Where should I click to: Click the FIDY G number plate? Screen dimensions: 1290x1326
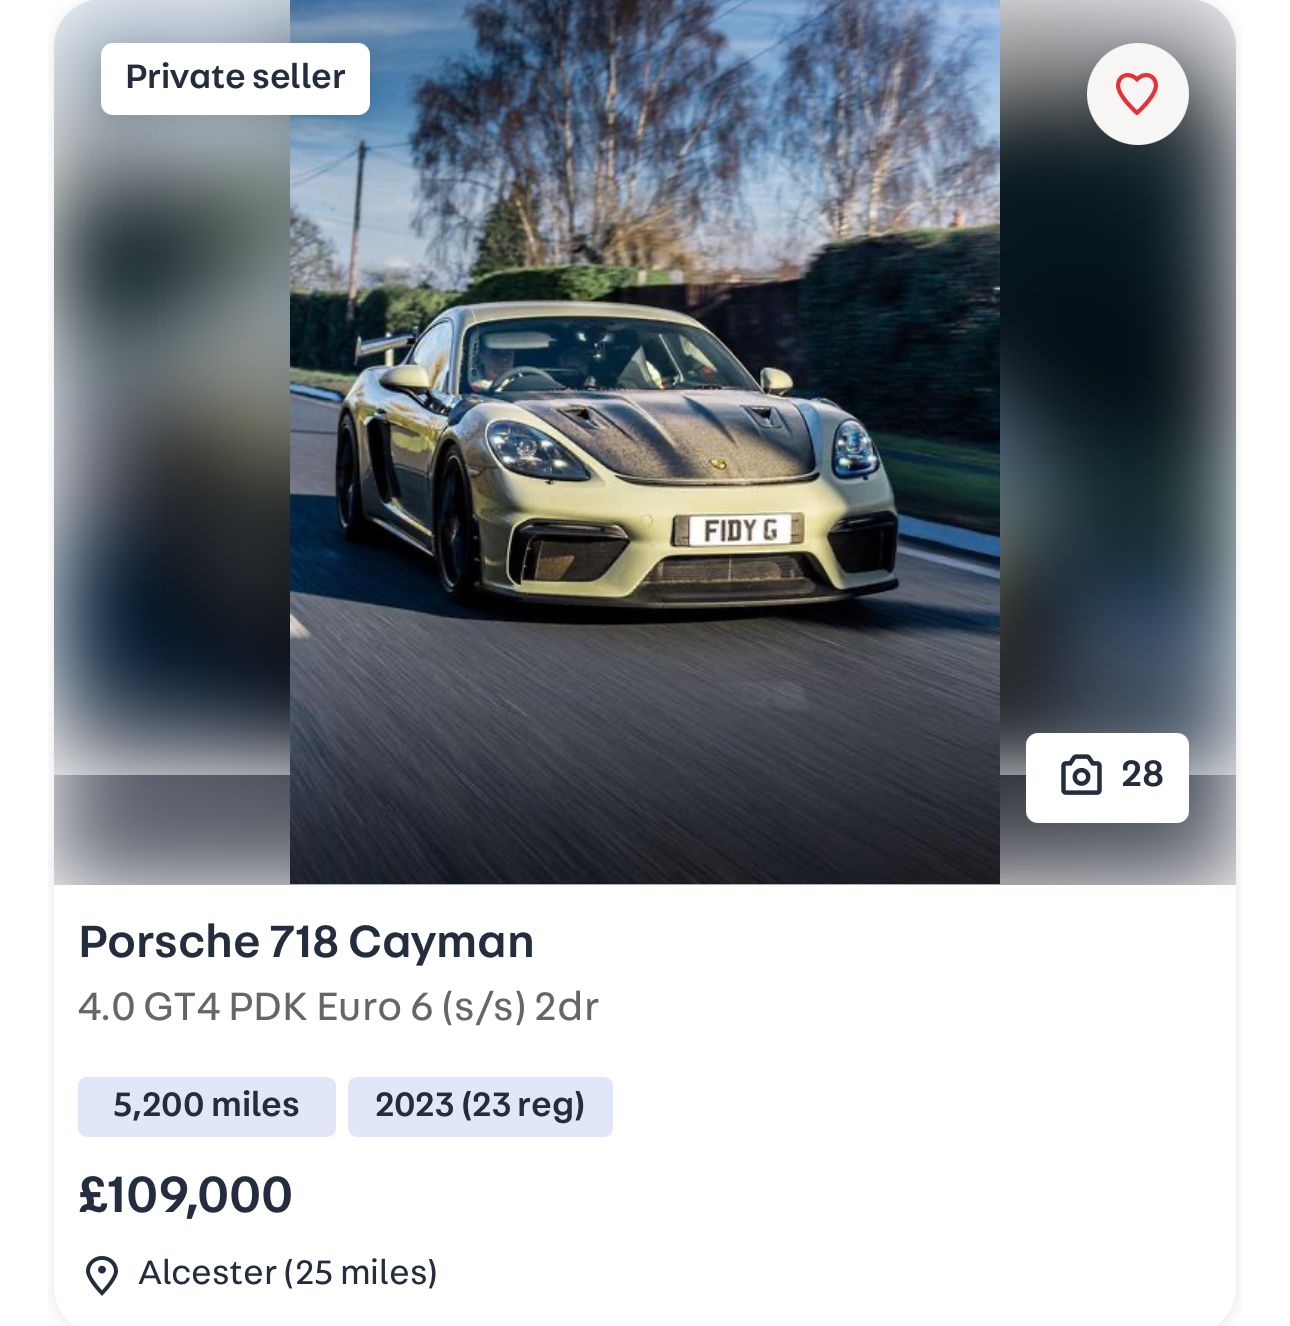coord(739,530)
